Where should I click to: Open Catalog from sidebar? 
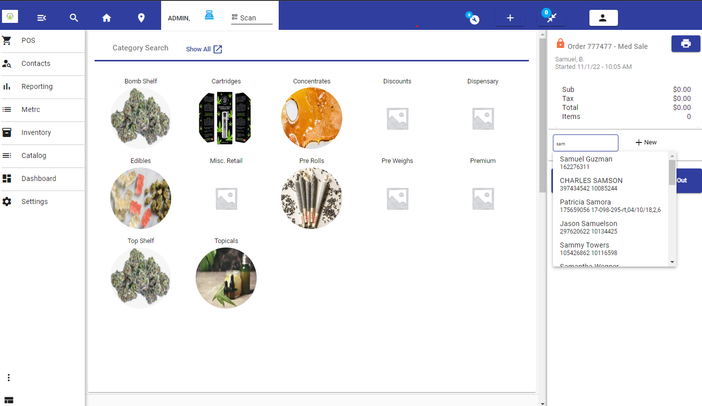42,155
